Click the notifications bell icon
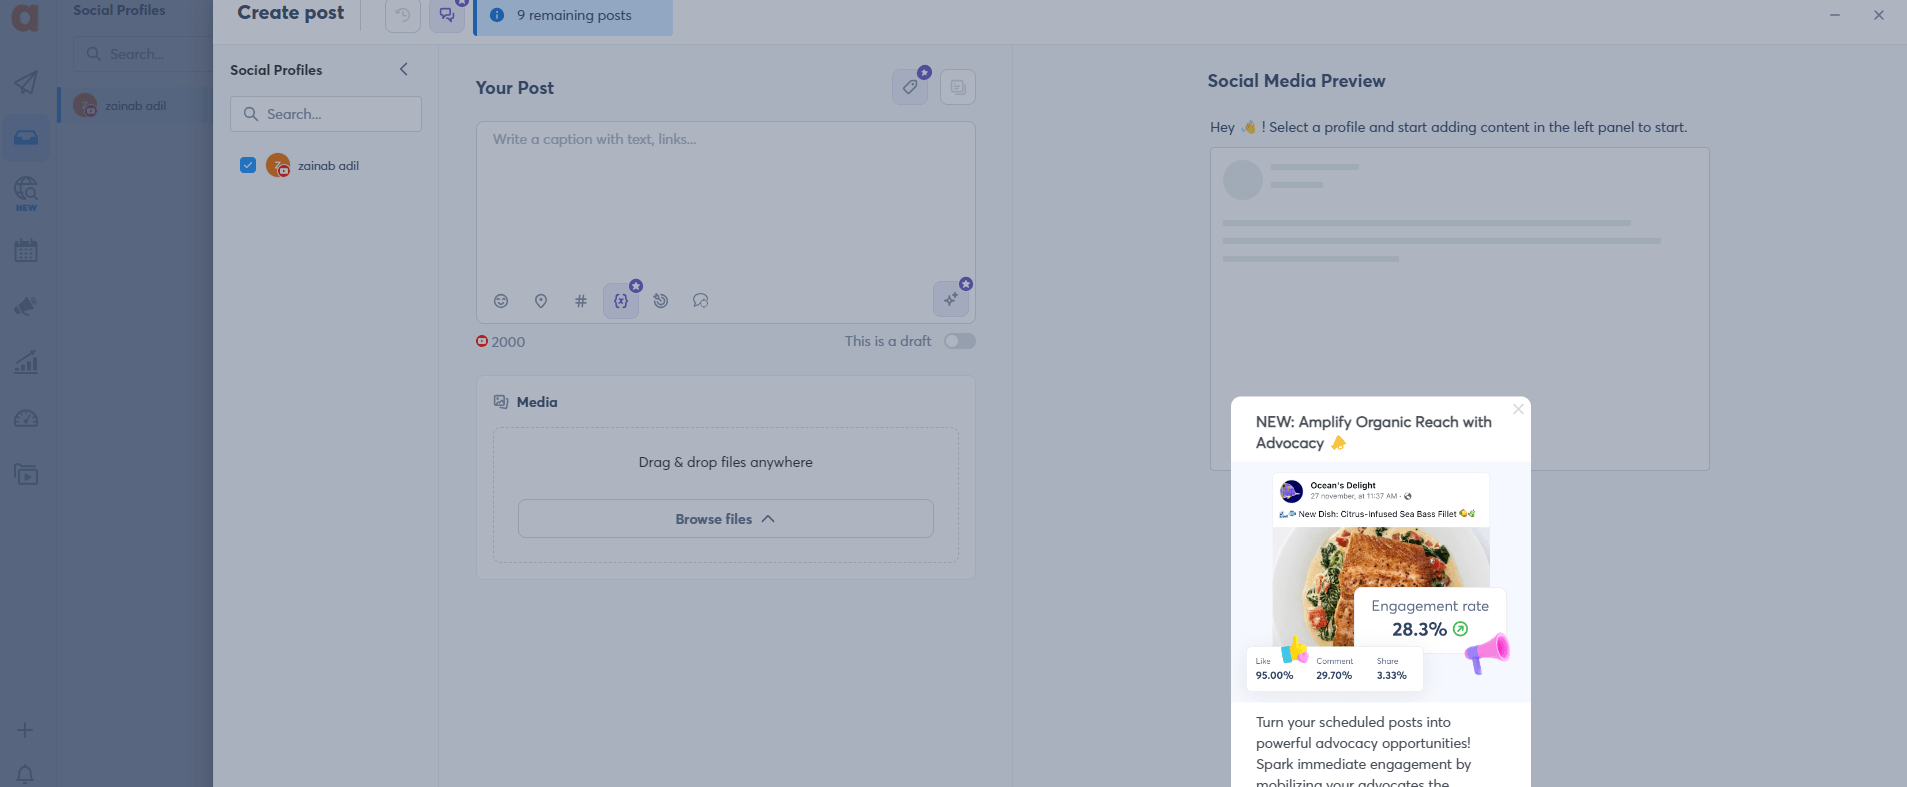 (x=25, y=774)
